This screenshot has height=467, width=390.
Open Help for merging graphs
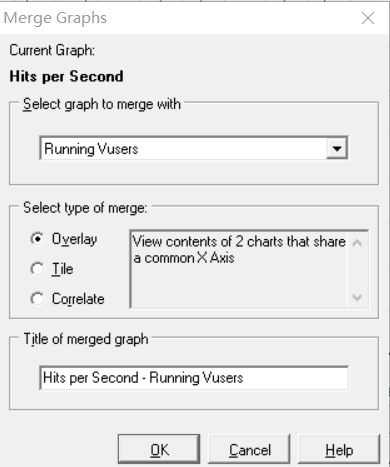tap(339, 449)
